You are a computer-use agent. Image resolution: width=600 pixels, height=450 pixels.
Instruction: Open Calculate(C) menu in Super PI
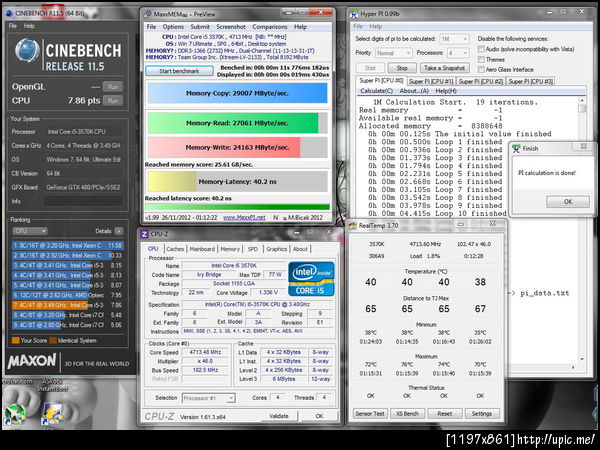pyautogui.click(x=377, y=91)
